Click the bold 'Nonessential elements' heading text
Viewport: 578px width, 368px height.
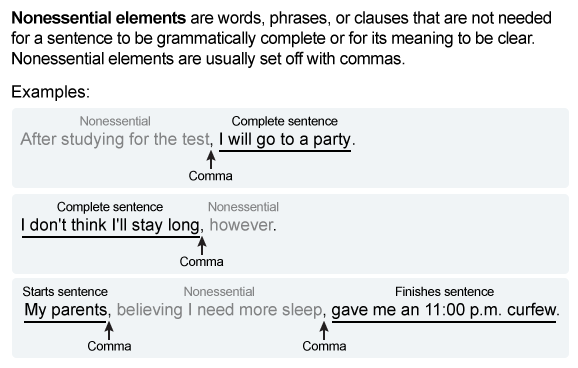tap(98, 18)
